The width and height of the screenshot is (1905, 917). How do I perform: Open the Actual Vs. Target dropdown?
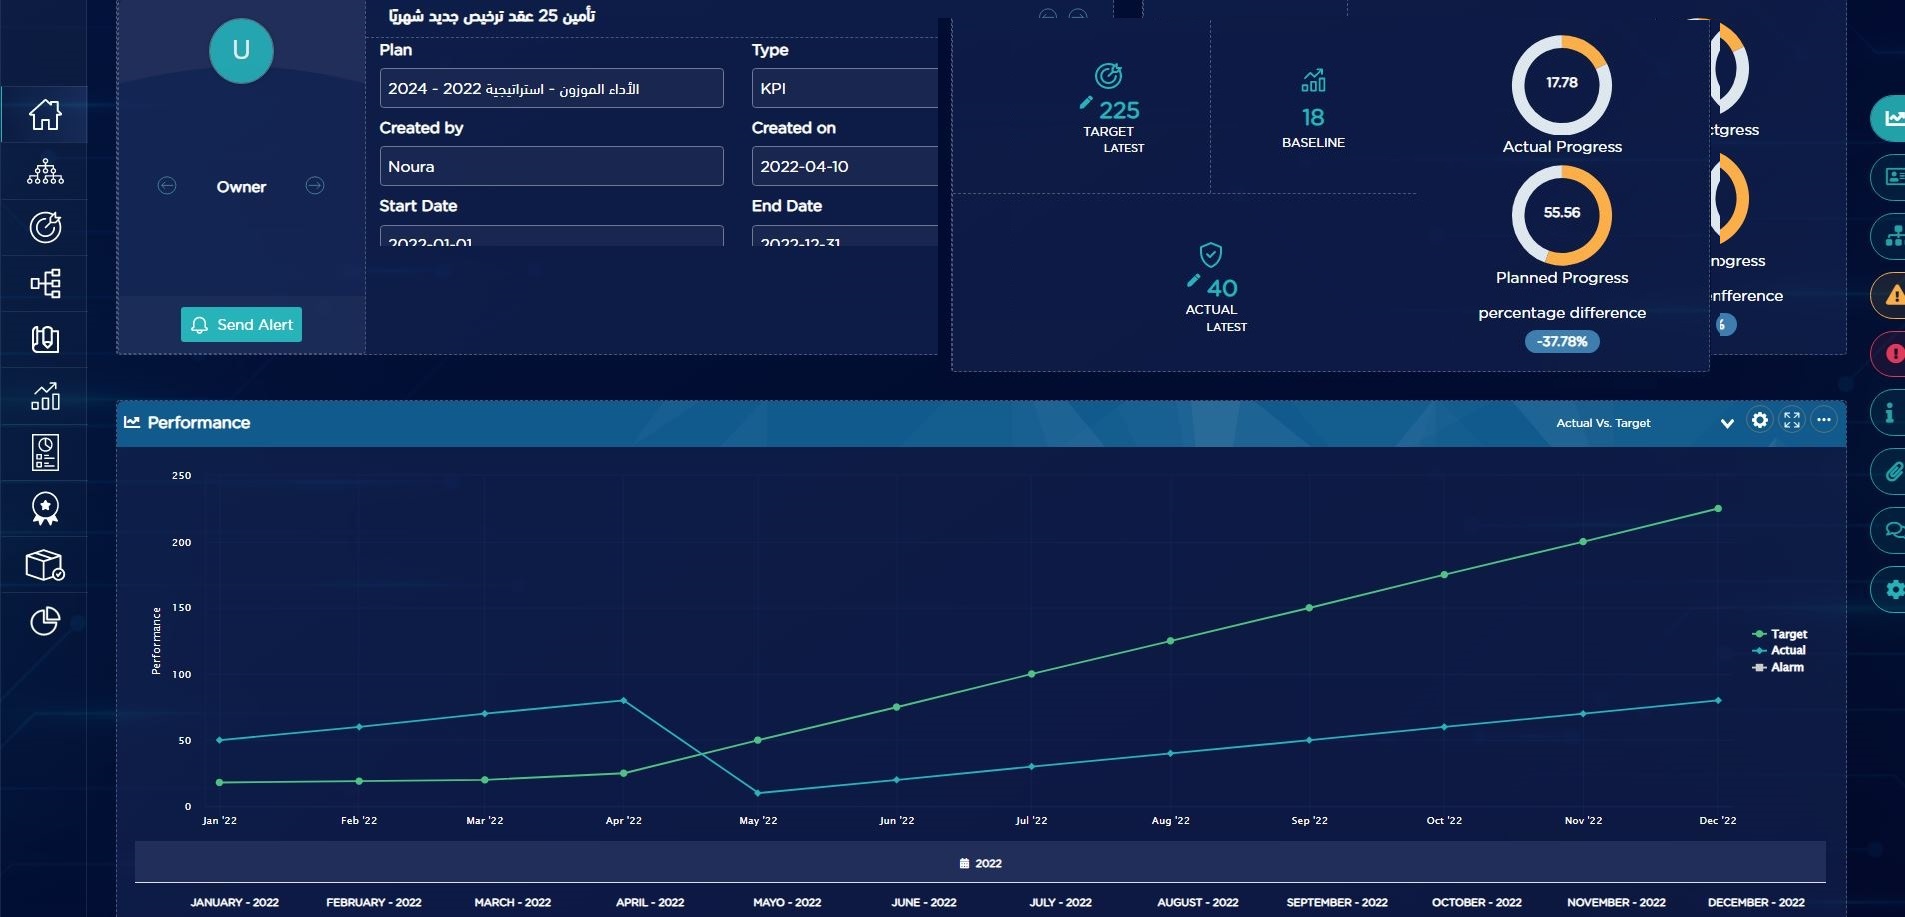[1644, 423]
